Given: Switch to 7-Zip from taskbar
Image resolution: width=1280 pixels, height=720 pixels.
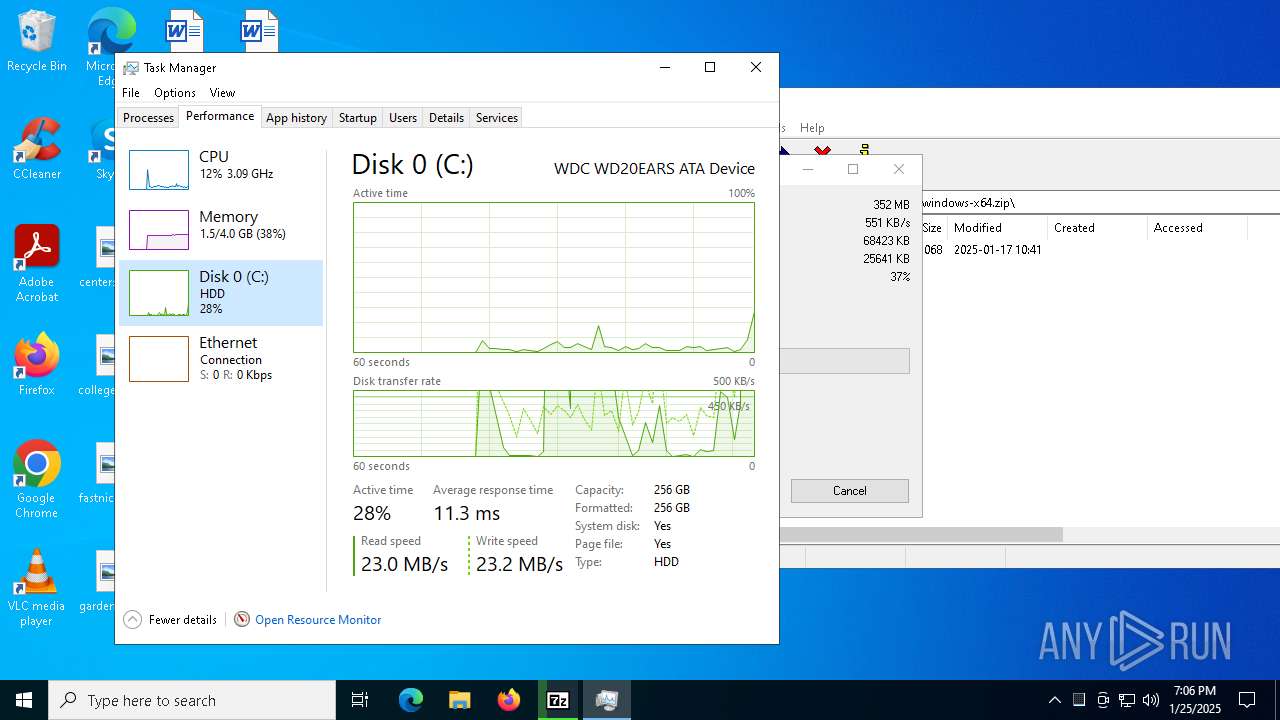Looking at the screenshot, I should 558,700.
